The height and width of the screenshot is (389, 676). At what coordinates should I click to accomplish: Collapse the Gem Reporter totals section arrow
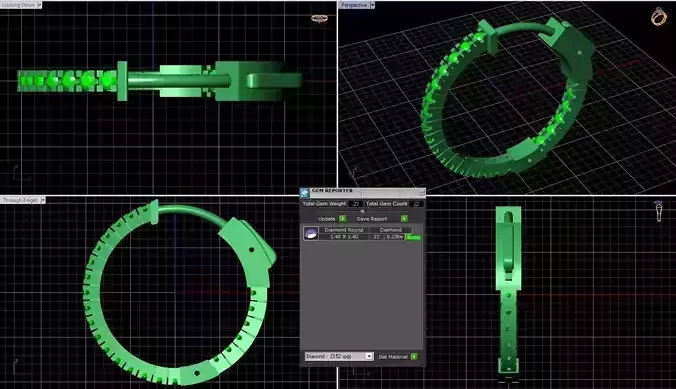pos(362,211)
